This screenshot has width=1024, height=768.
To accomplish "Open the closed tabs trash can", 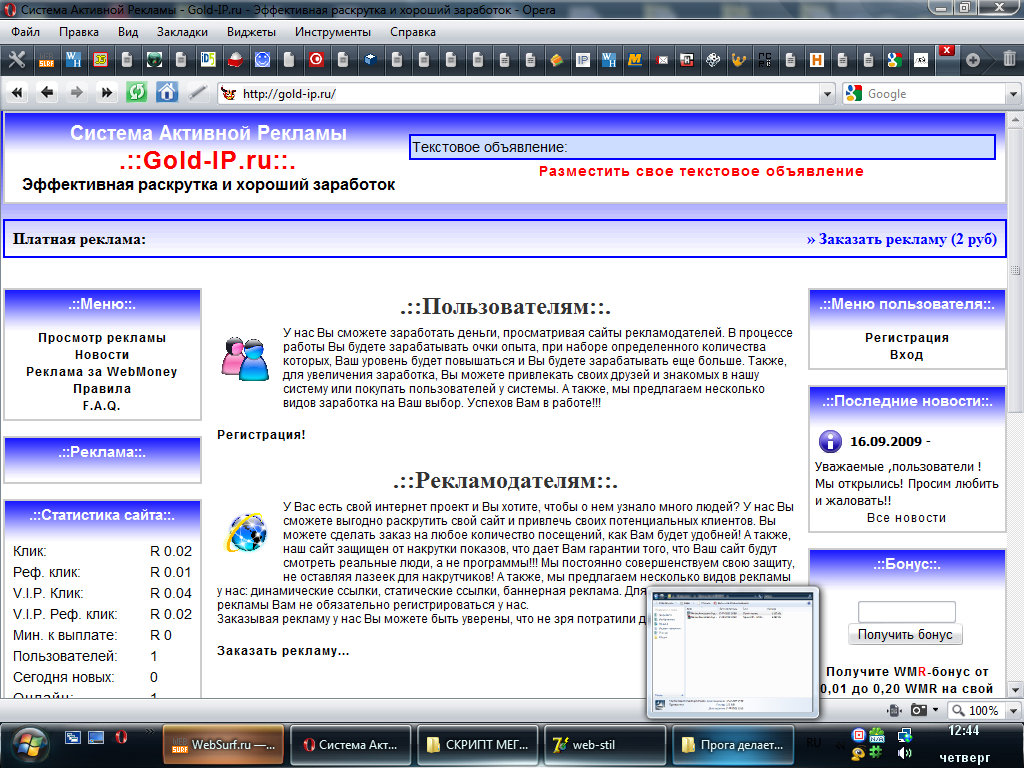I will coord(1009,59).
